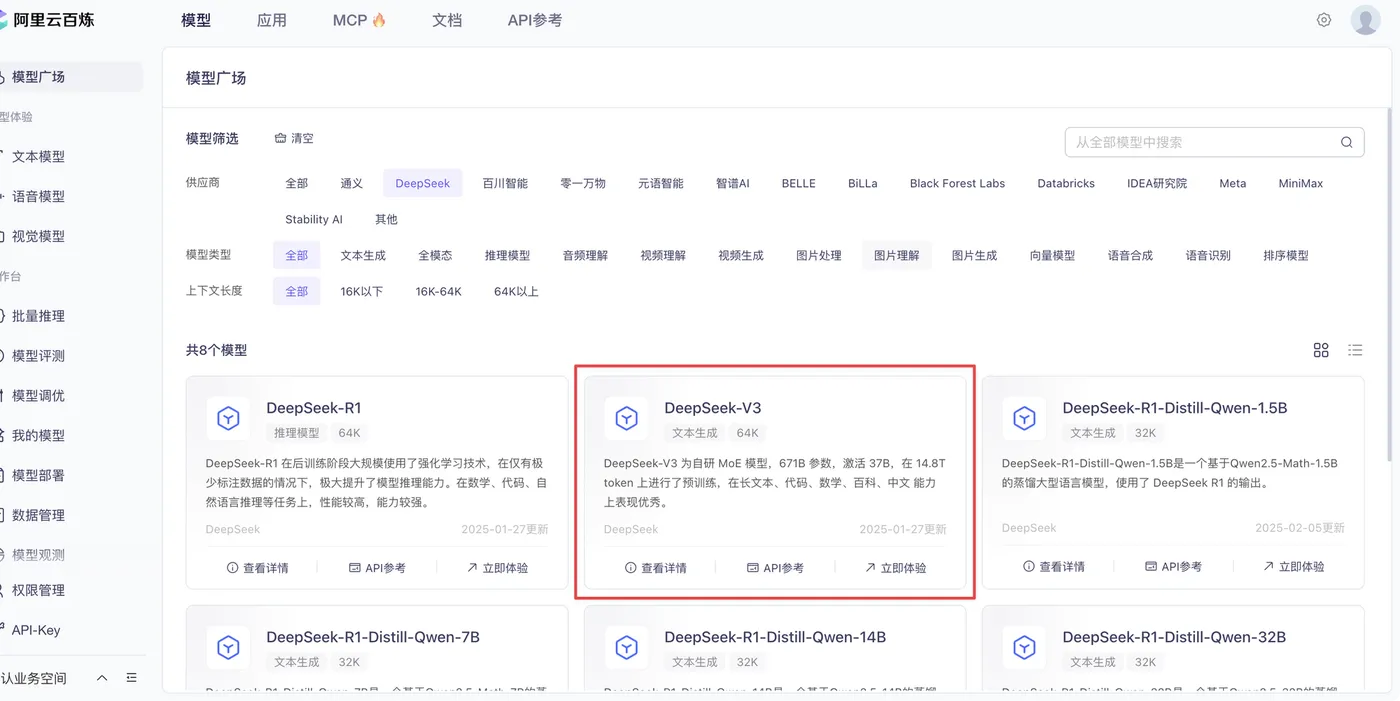The image size is (1400, 701).
Task: Open API参考 for DeepSeek-R1 card
Action: pyautogui.click(x=377, y=568)
